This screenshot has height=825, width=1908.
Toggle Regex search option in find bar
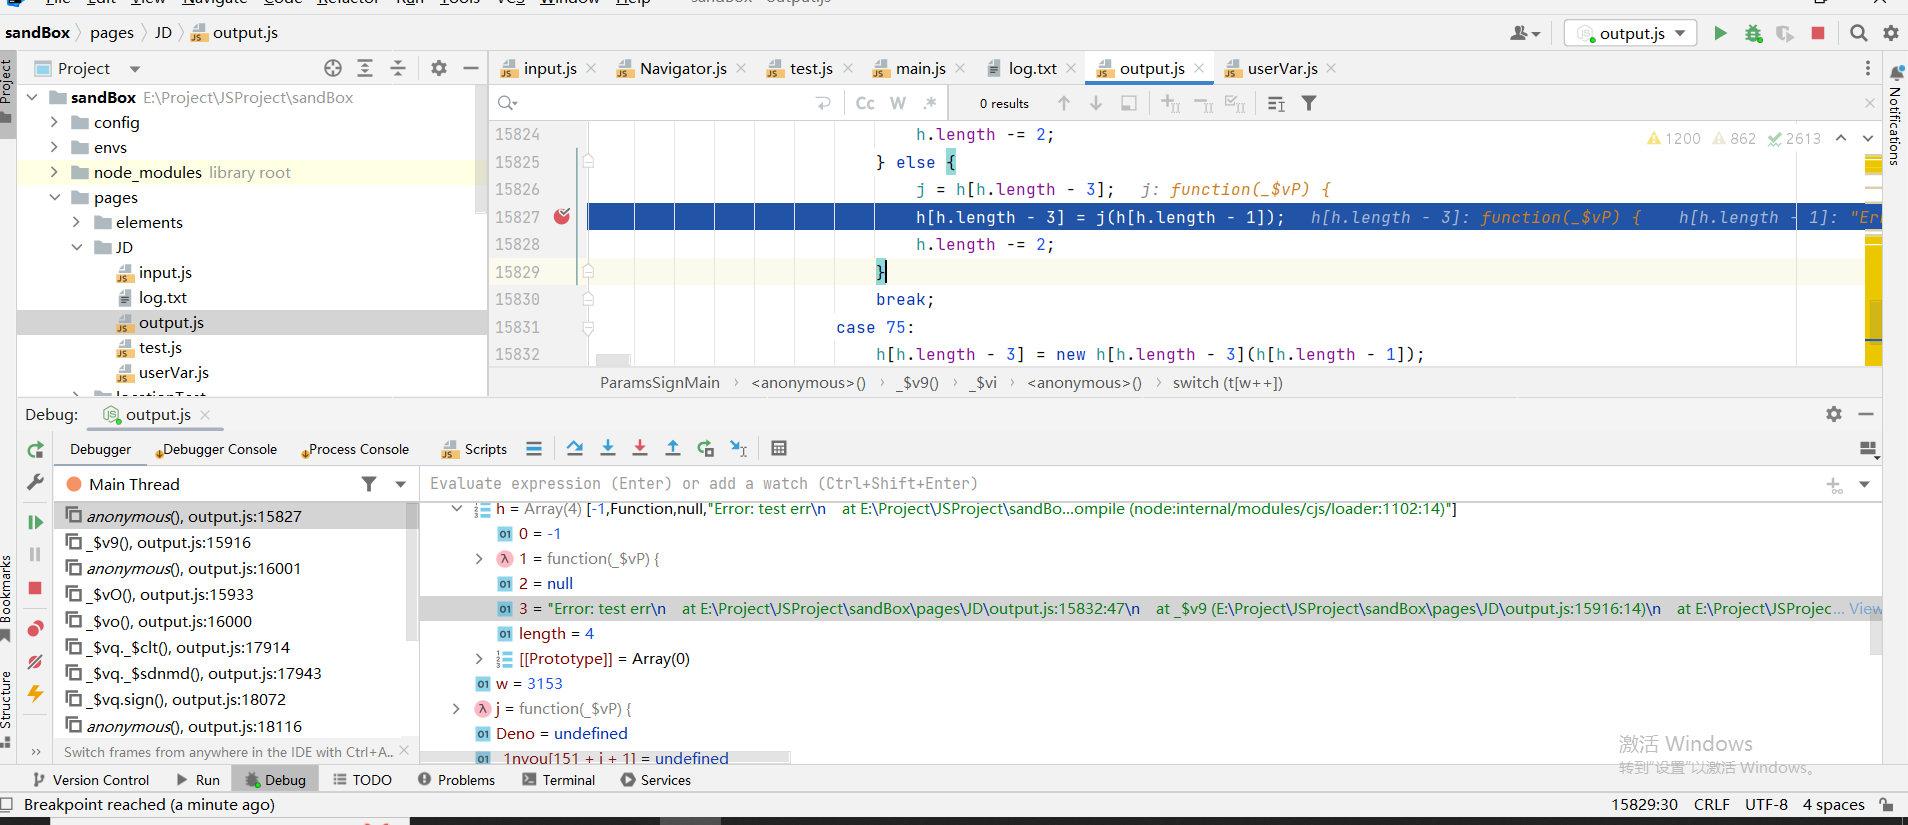930,103
